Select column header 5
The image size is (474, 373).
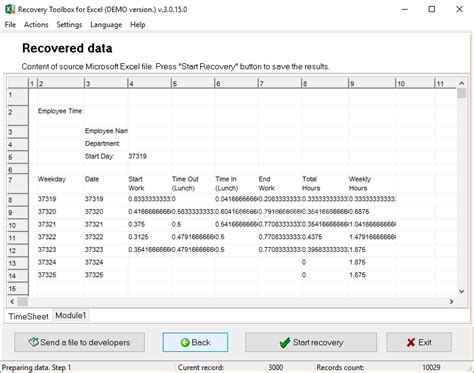pos(193,83)
